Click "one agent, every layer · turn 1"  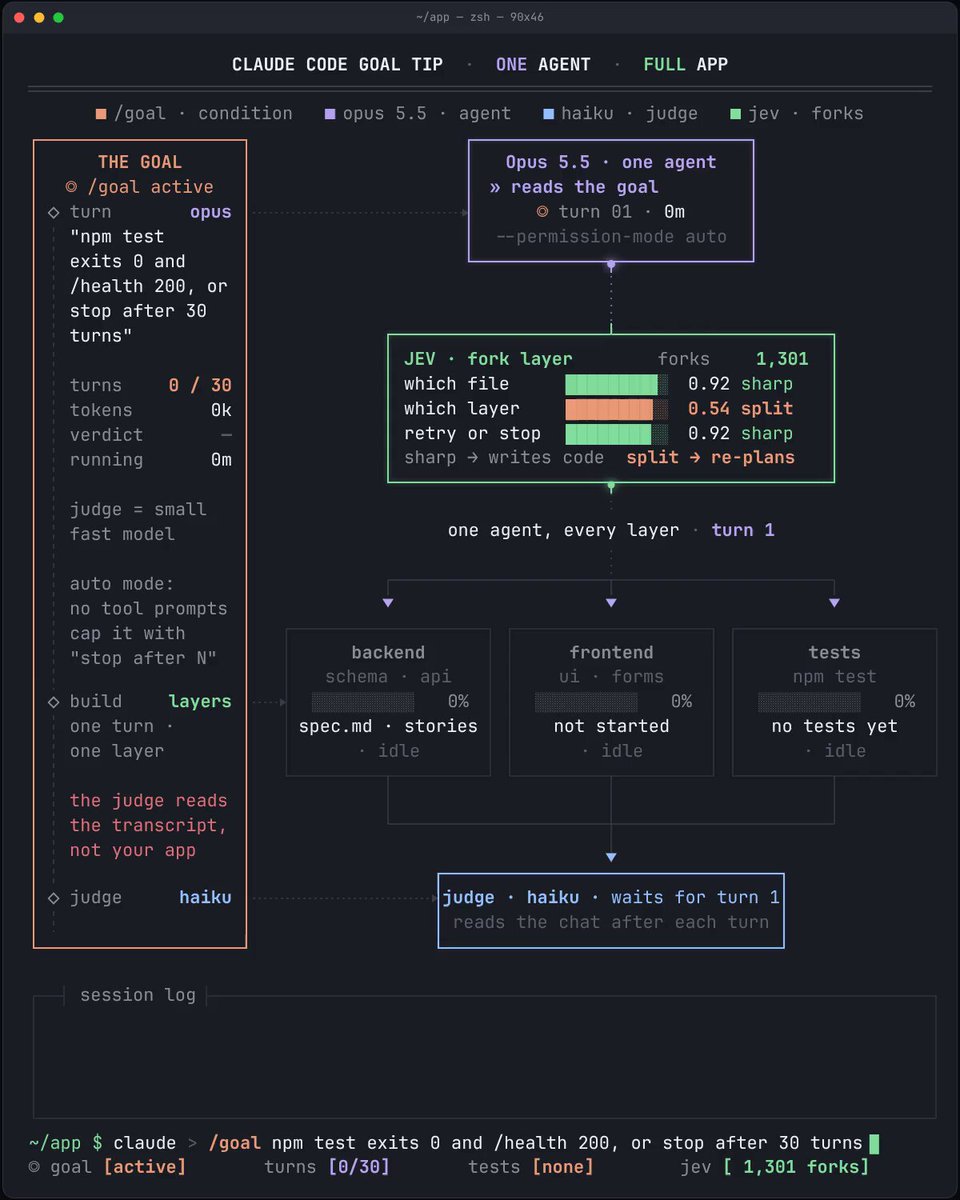[x=611, y=530]
